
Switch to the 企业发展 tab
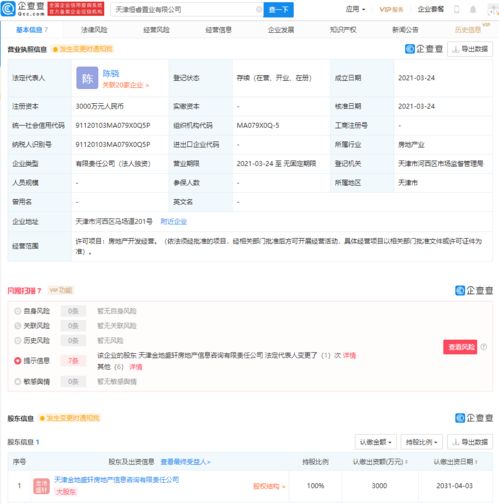[281, 30]
